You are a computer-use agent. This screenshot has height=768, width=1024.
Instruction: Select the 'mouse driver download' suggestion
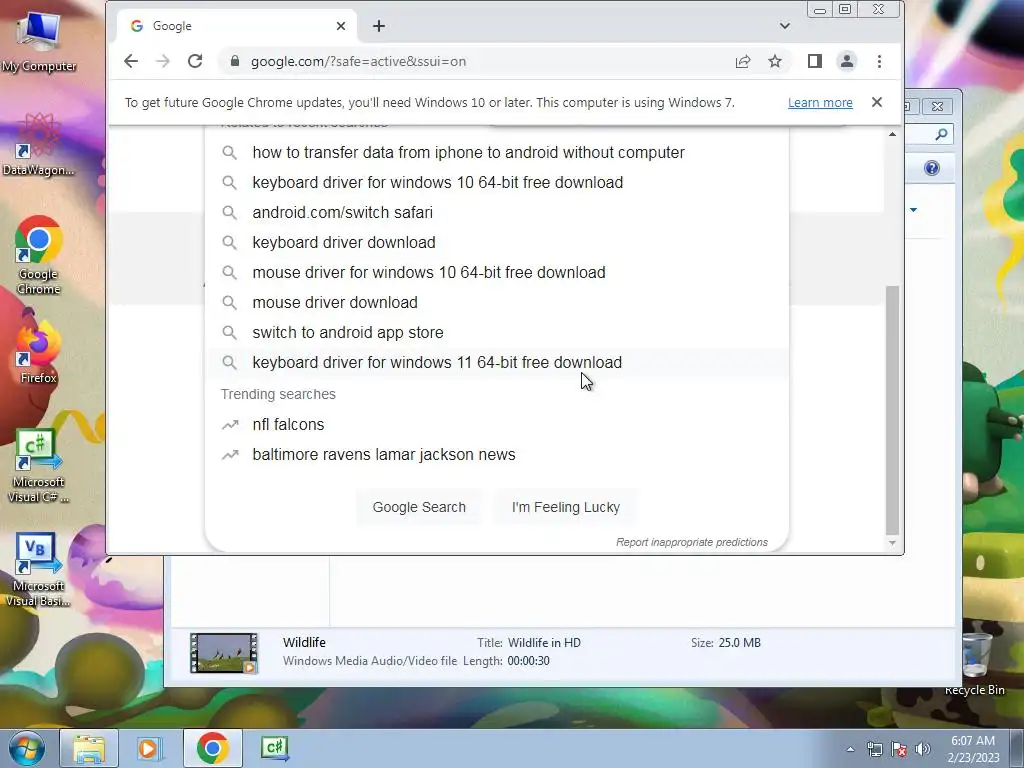click(496, 302)
